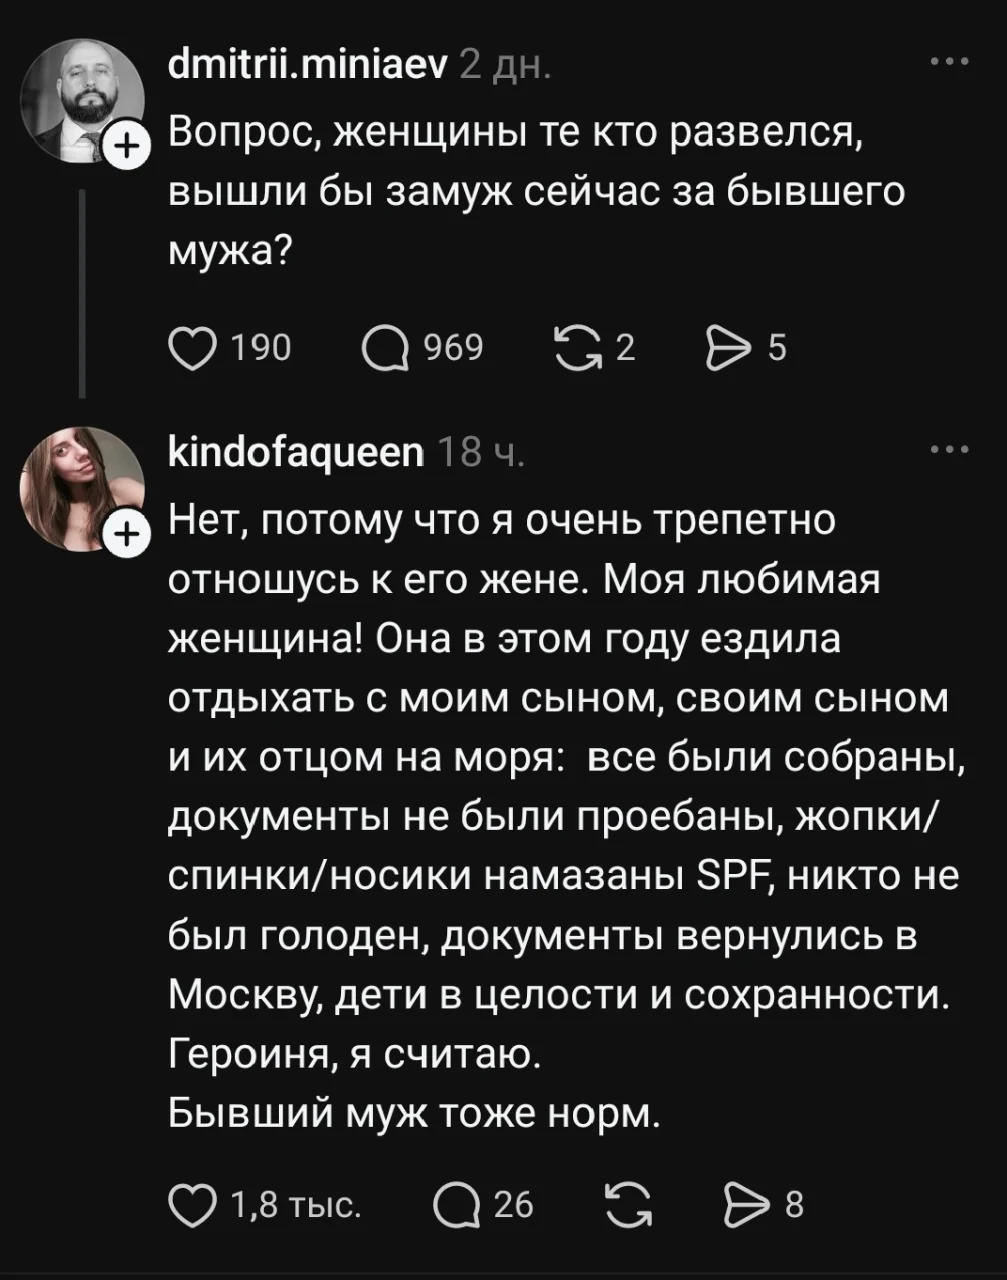The image size is (1007, 1280).
Task: Open the question post text by dmitrii.miniaev
Action: tap(536, 191)
